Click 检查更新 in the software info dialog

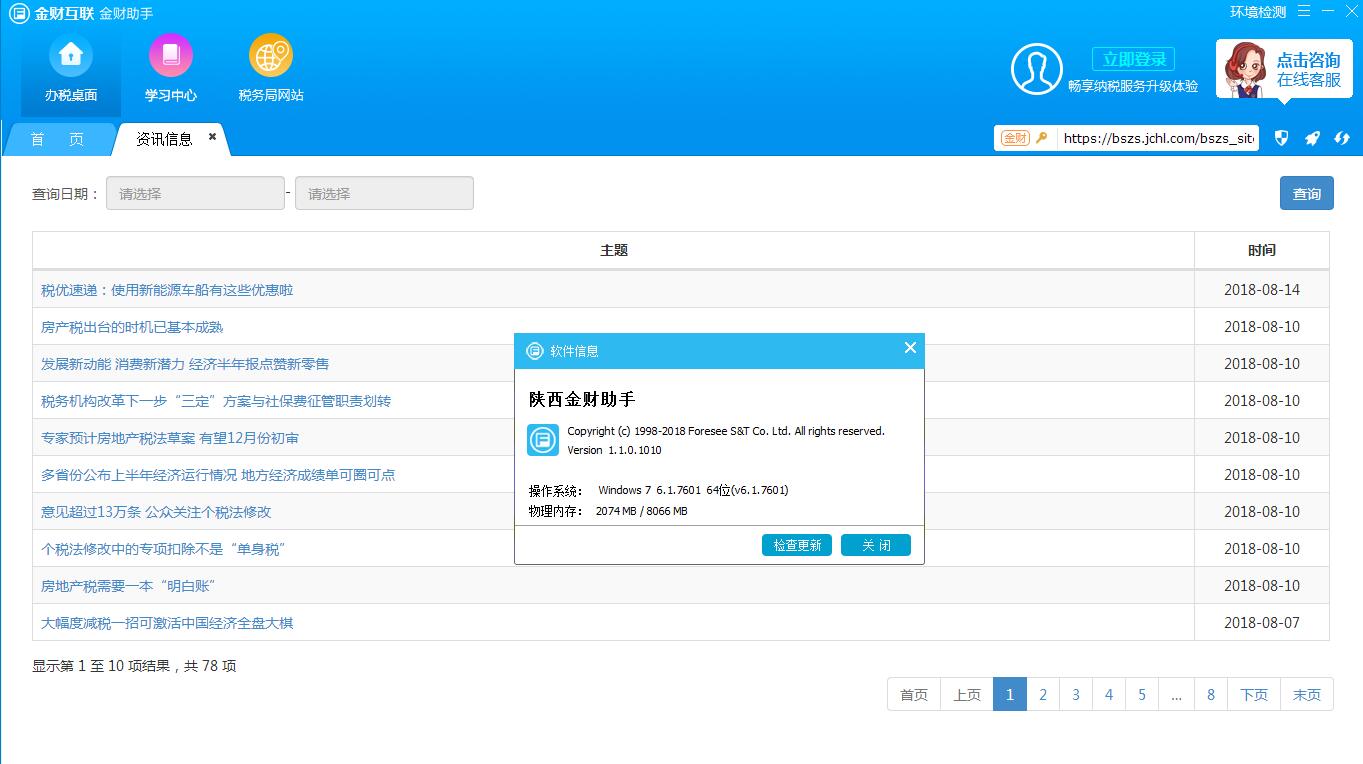click(x=796, y=545)
